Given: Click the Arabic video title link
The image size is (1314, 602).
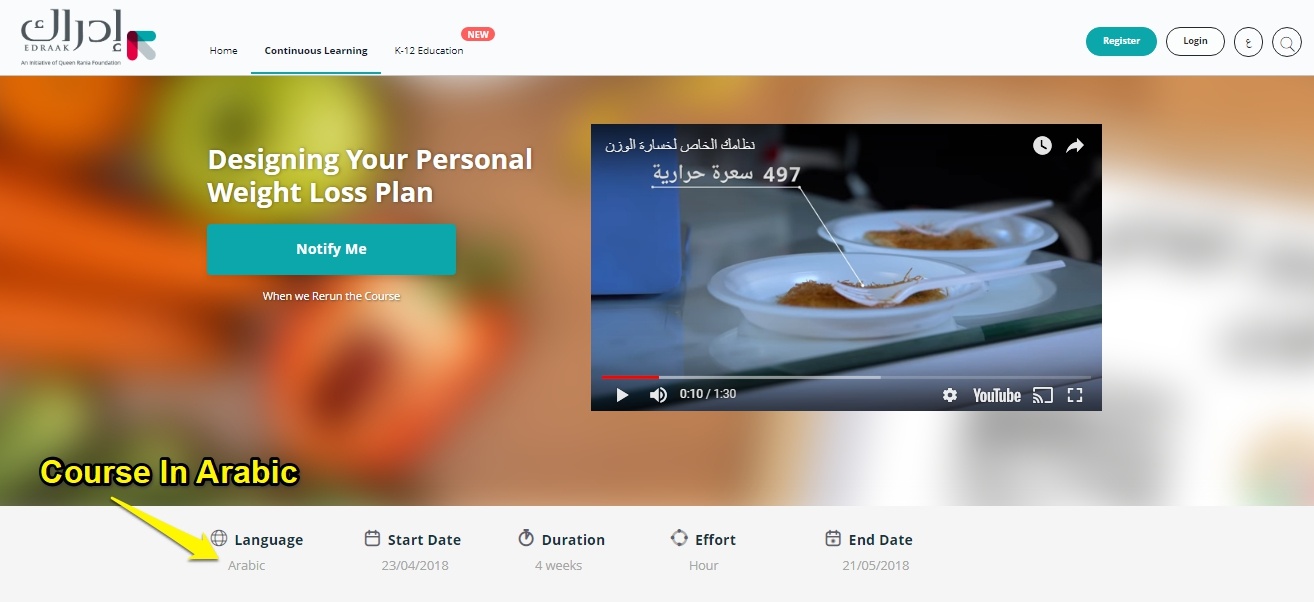Looking at the screenshot, I should (680, 145).
